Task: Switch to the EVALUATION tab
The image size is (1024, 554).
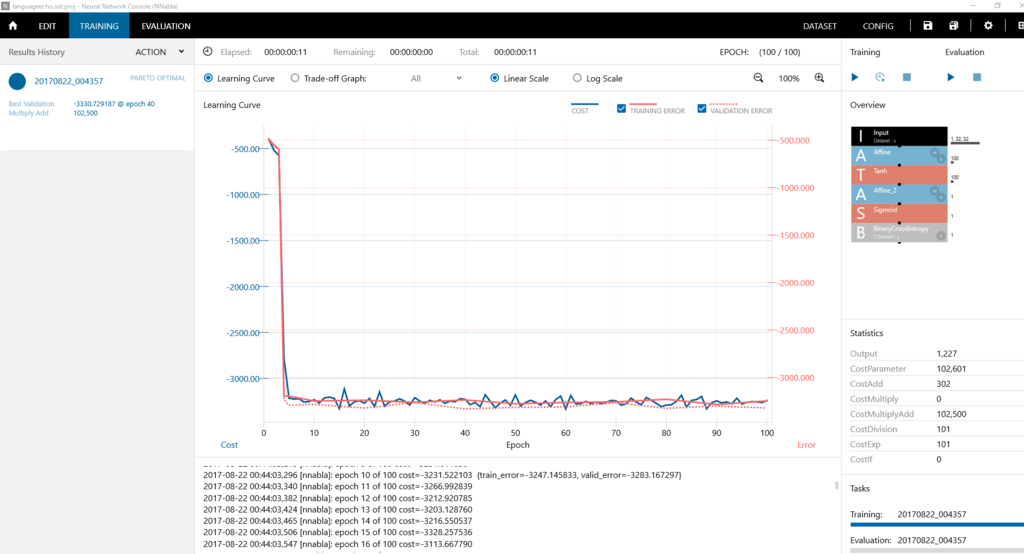Action: point(166,26)
